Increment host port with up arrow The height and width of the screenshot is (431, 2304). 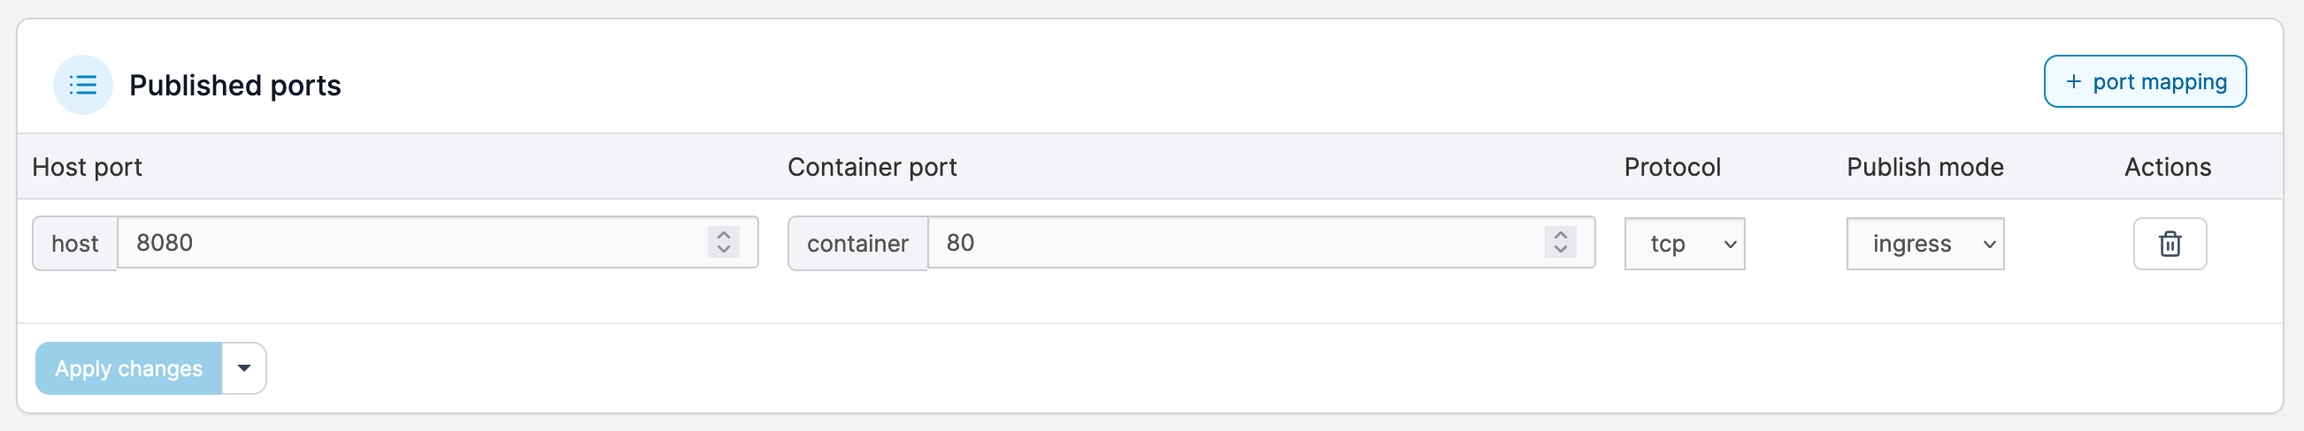click(x=723, y=234)
